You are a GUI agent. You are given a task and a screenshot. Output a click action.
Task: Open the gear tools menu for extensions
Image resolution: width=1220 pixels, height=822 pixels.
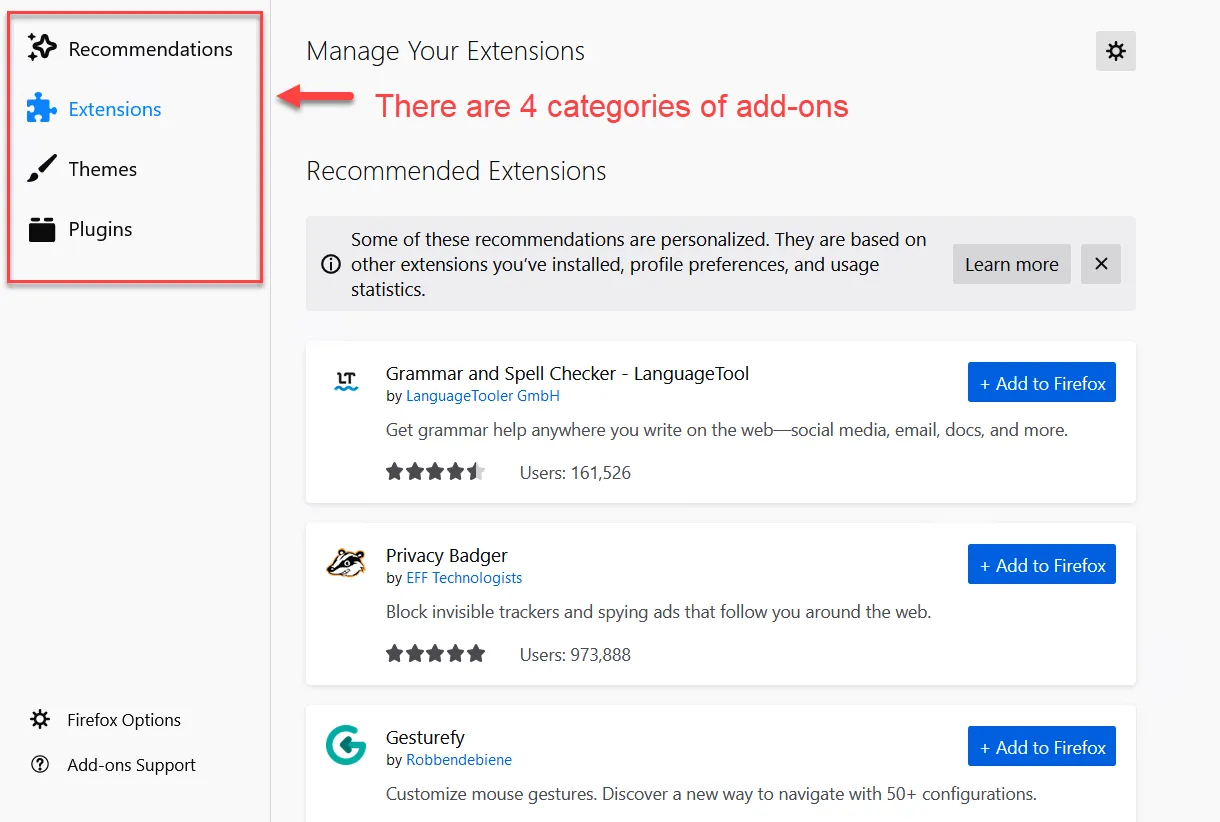point(1116,51)
